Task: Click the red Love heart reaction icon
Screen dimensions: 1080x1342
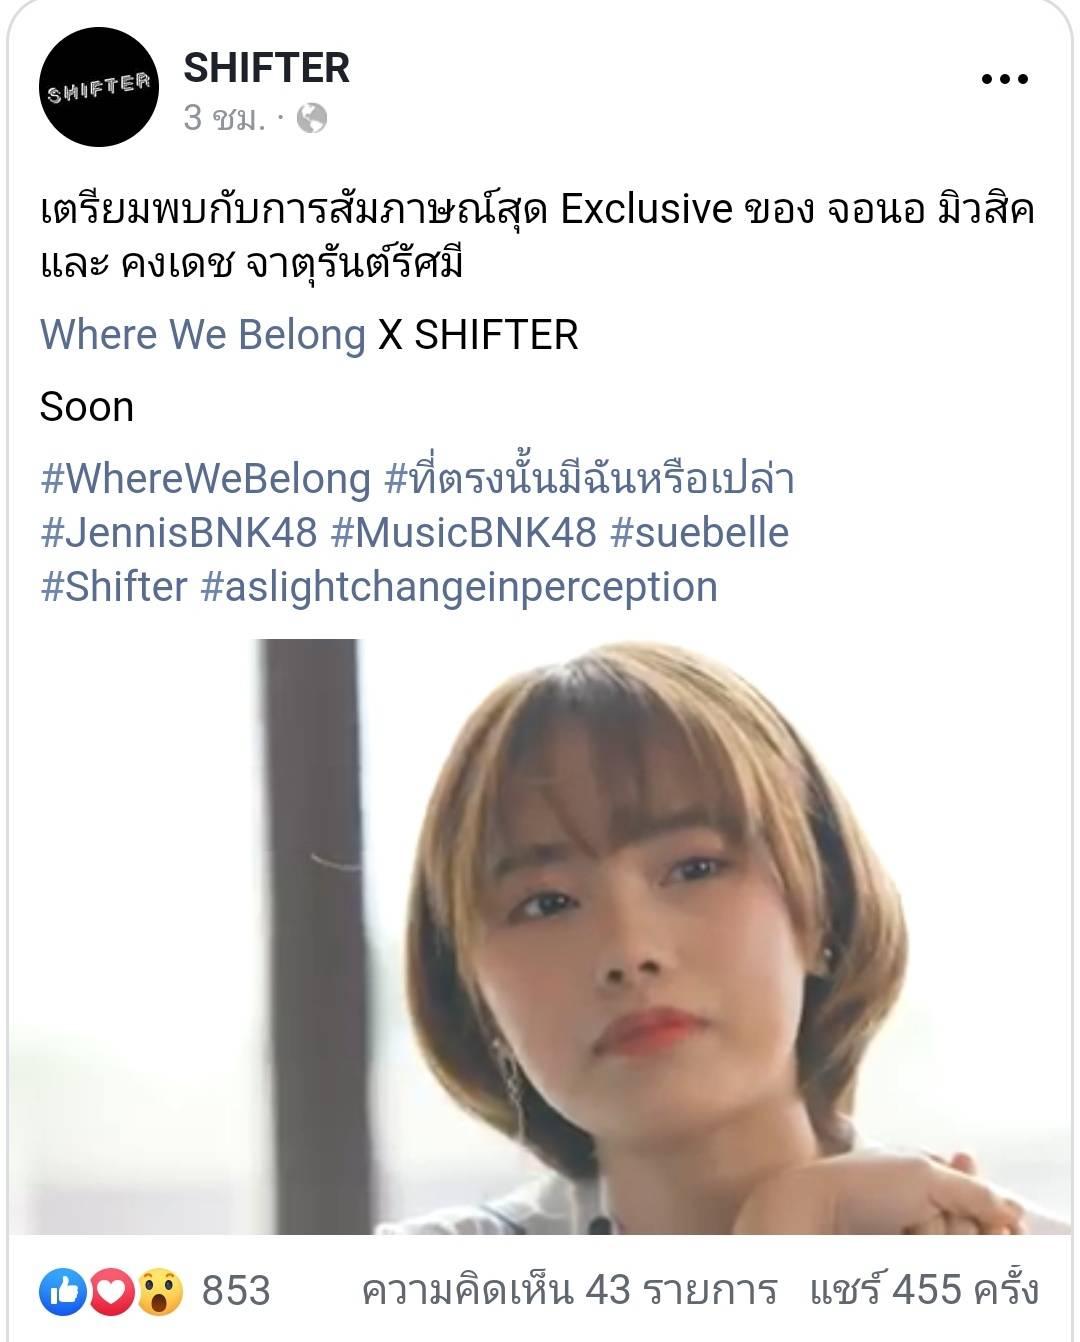Action: point(111,1291)
